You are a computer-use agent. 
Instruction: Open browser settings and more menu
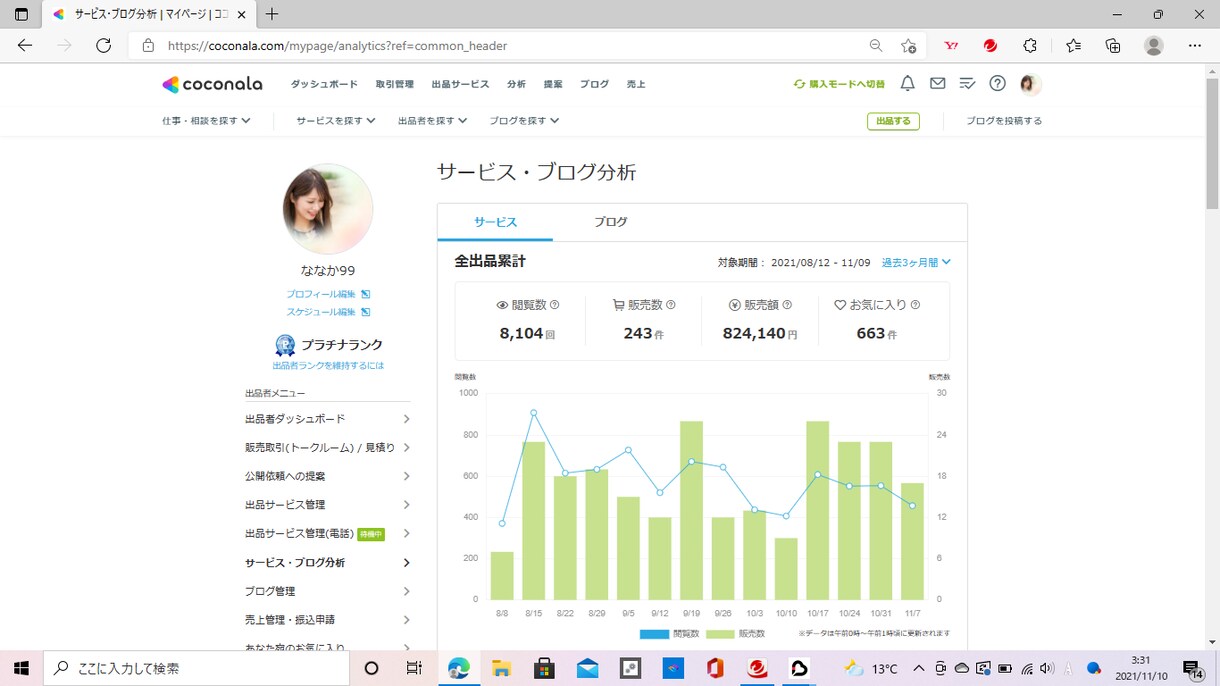[x=1195, y=45]
